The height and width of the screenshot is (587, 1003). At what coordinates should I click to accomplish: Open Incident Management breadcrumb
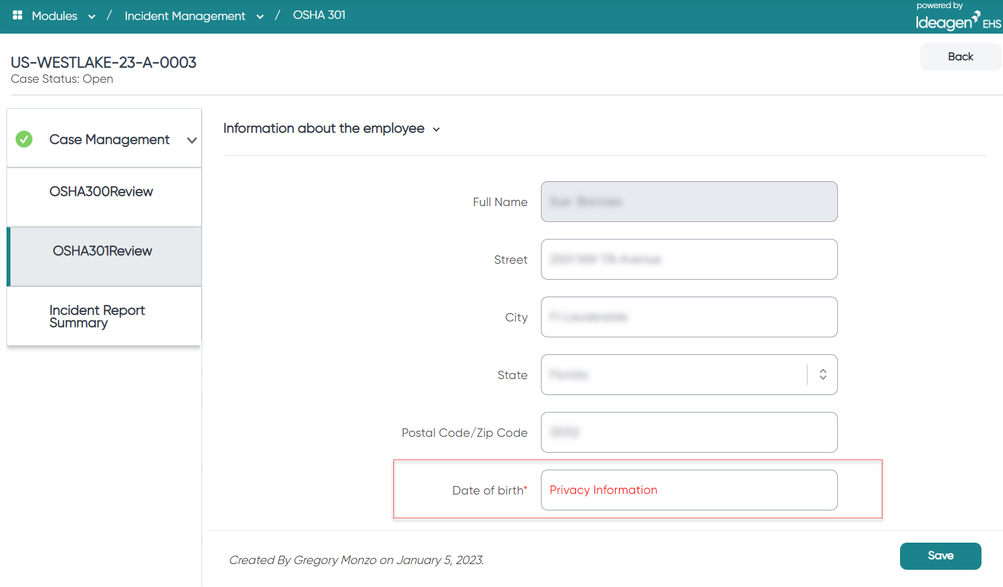coord(184,16)
